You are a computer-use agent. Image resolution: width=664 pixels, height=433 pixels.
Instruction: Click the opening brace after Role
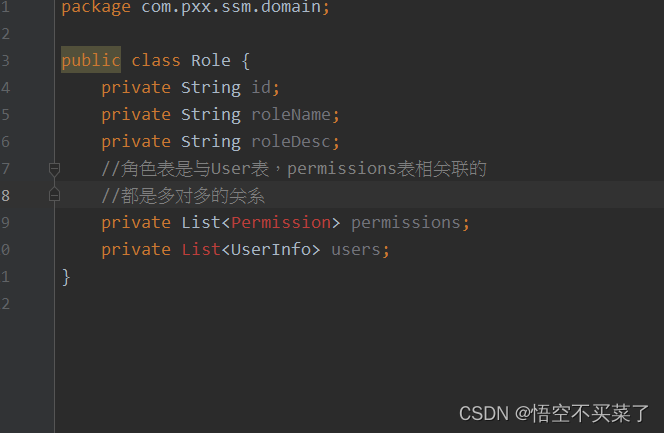coord(246,61)
